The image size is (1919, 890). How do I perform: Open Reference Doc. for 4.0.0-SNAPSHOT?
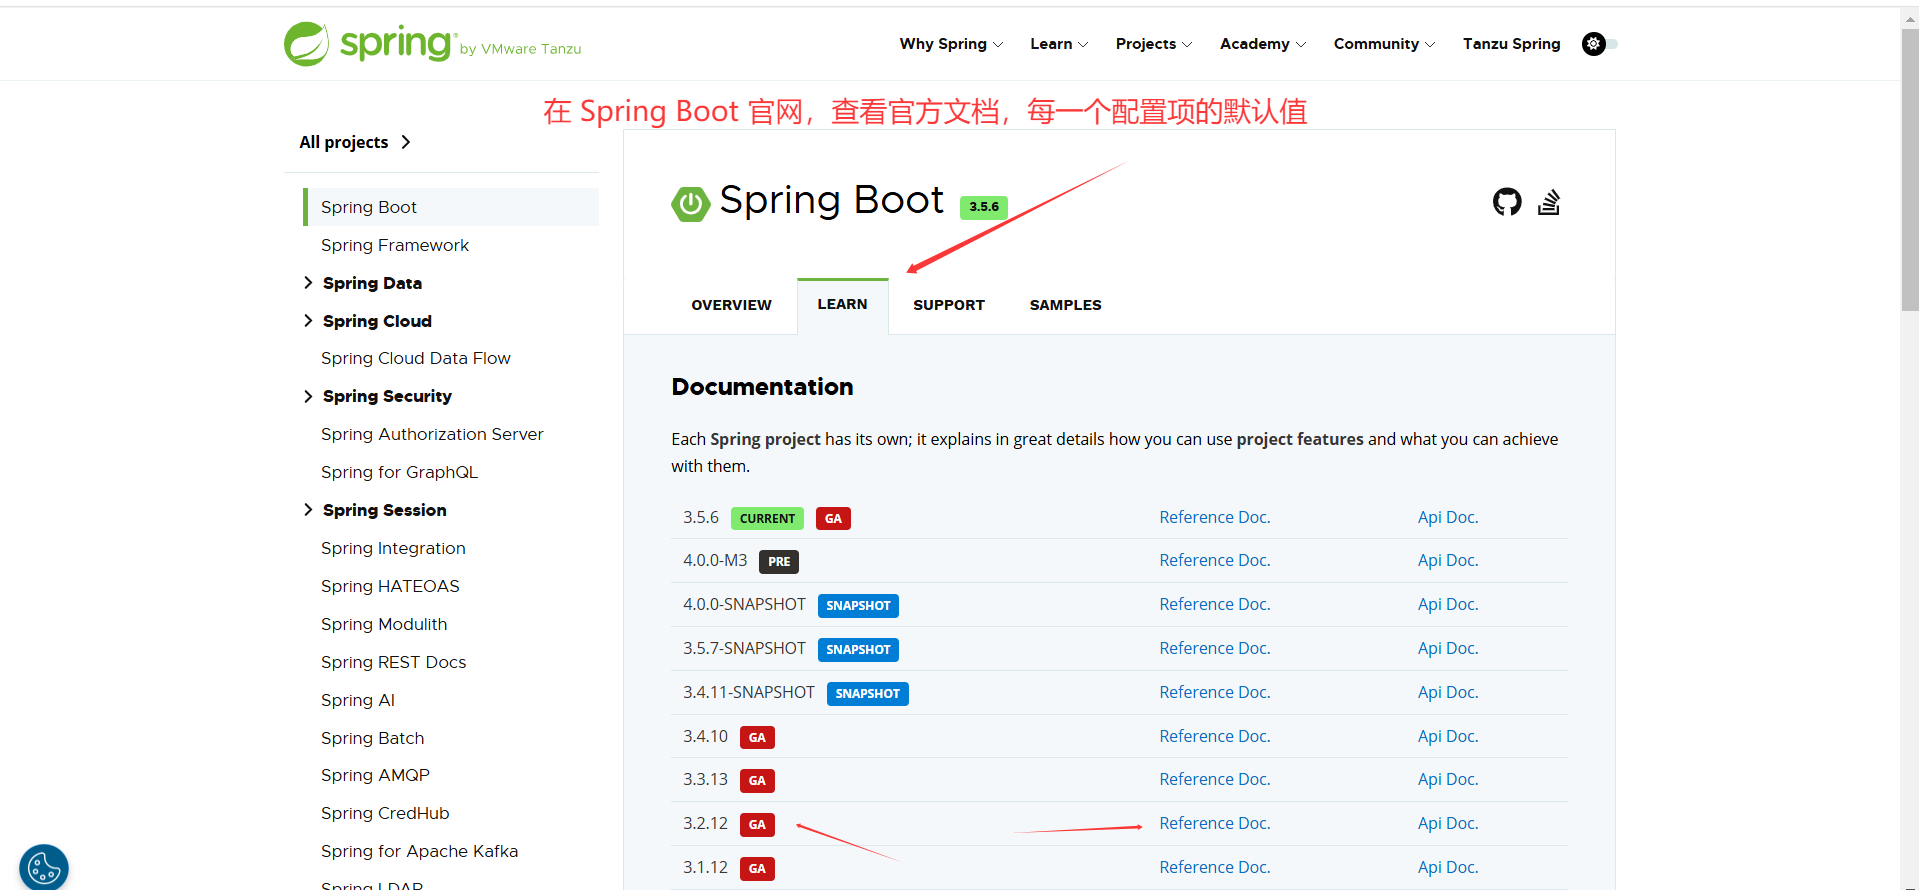pos(1214,604)
